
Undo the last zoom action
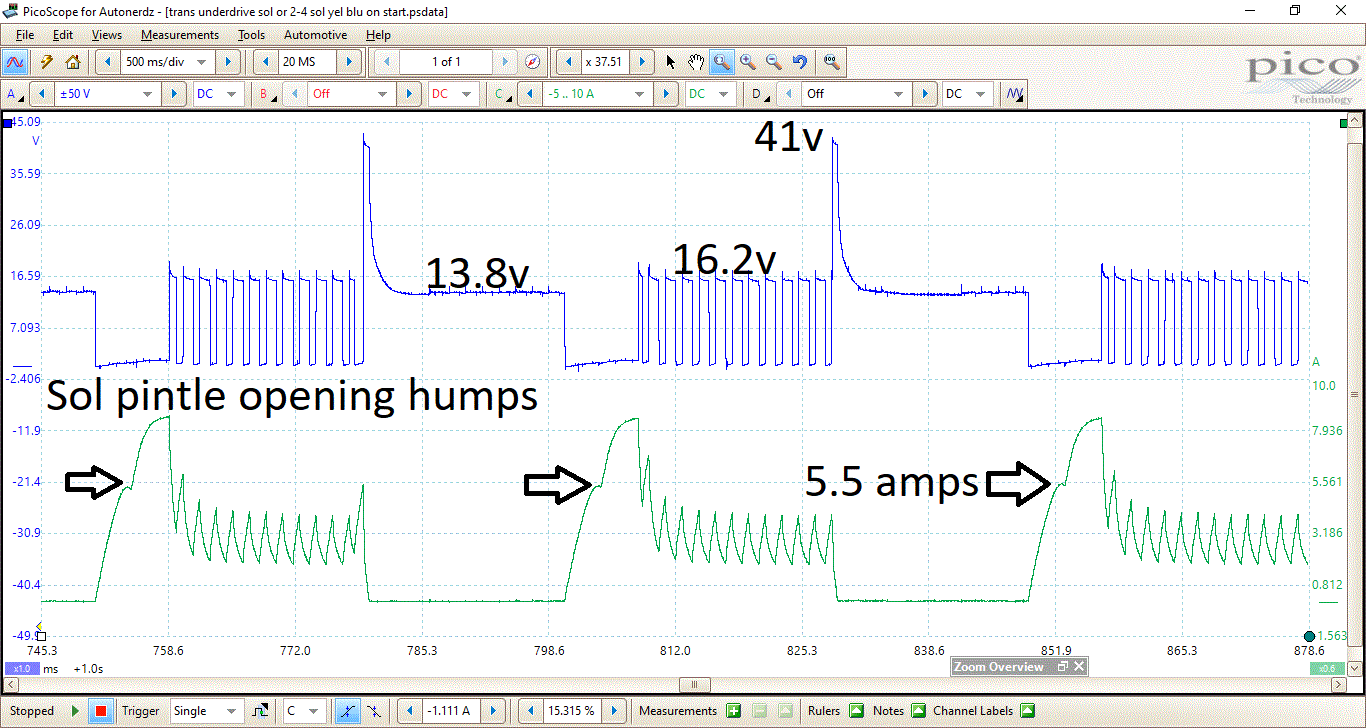click(798, 61)
